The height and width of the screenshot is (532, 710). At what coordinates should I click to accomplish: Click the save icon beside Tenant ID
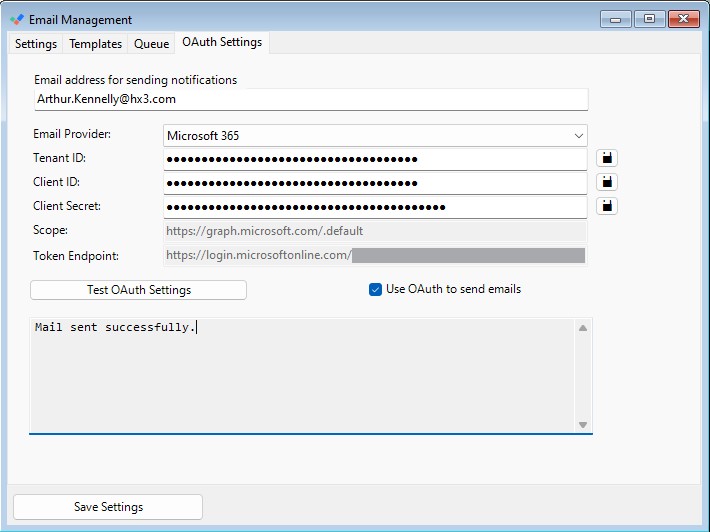(x=607, y=158)
